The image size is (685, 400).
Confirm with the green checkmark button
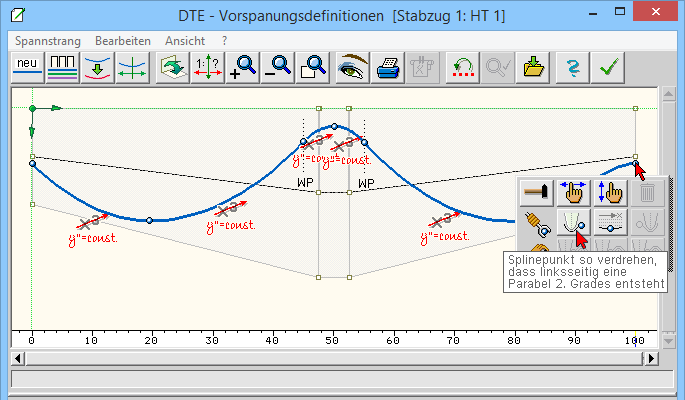point(606,68)
